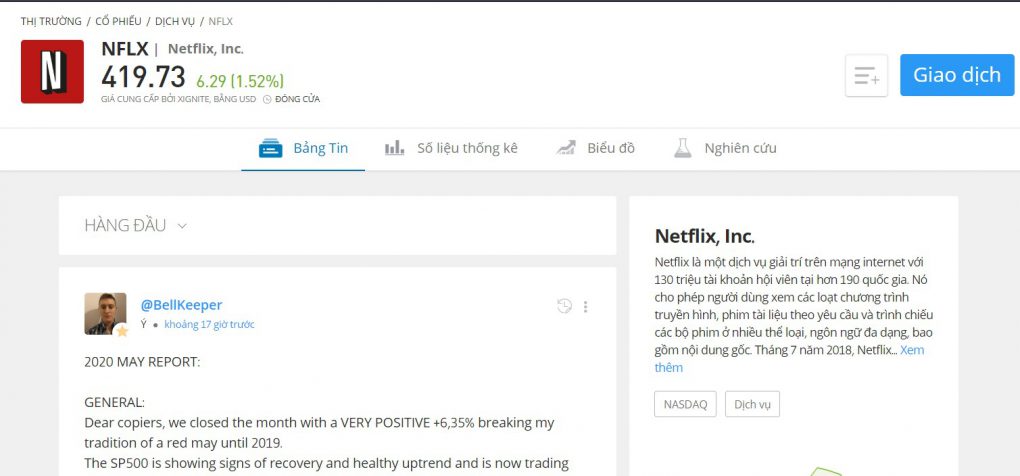Open the Số liệu thống kê tab
The height and width of the screenshot is (476, 1020).
(x=451, y=148)
